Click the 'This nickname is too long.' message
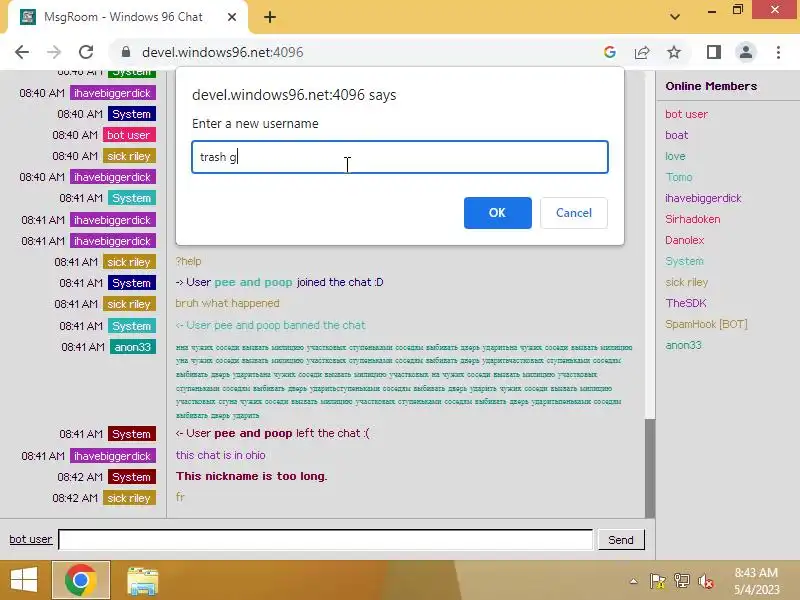This screenshot has width=800, height=600. click(252, 476)
